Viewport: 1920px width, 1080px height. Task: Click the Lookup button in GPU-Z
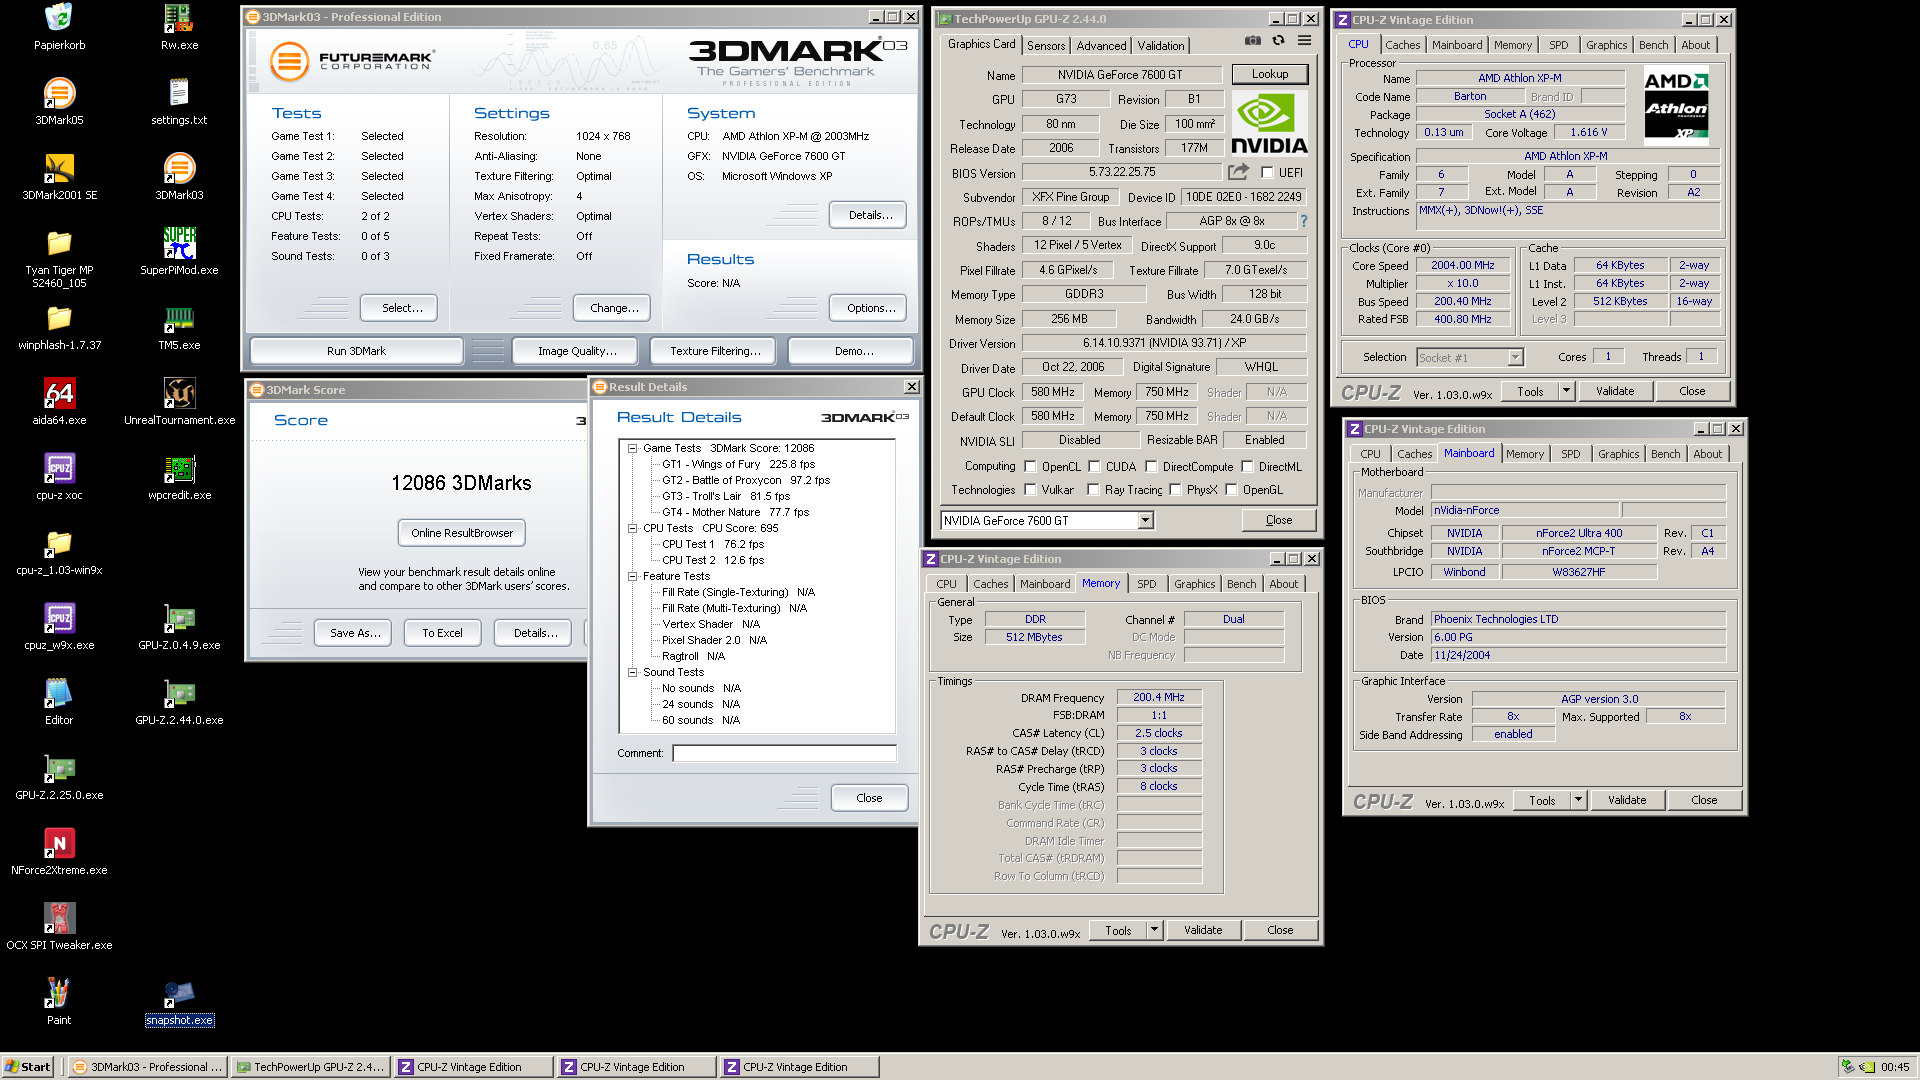(1270, 74)
